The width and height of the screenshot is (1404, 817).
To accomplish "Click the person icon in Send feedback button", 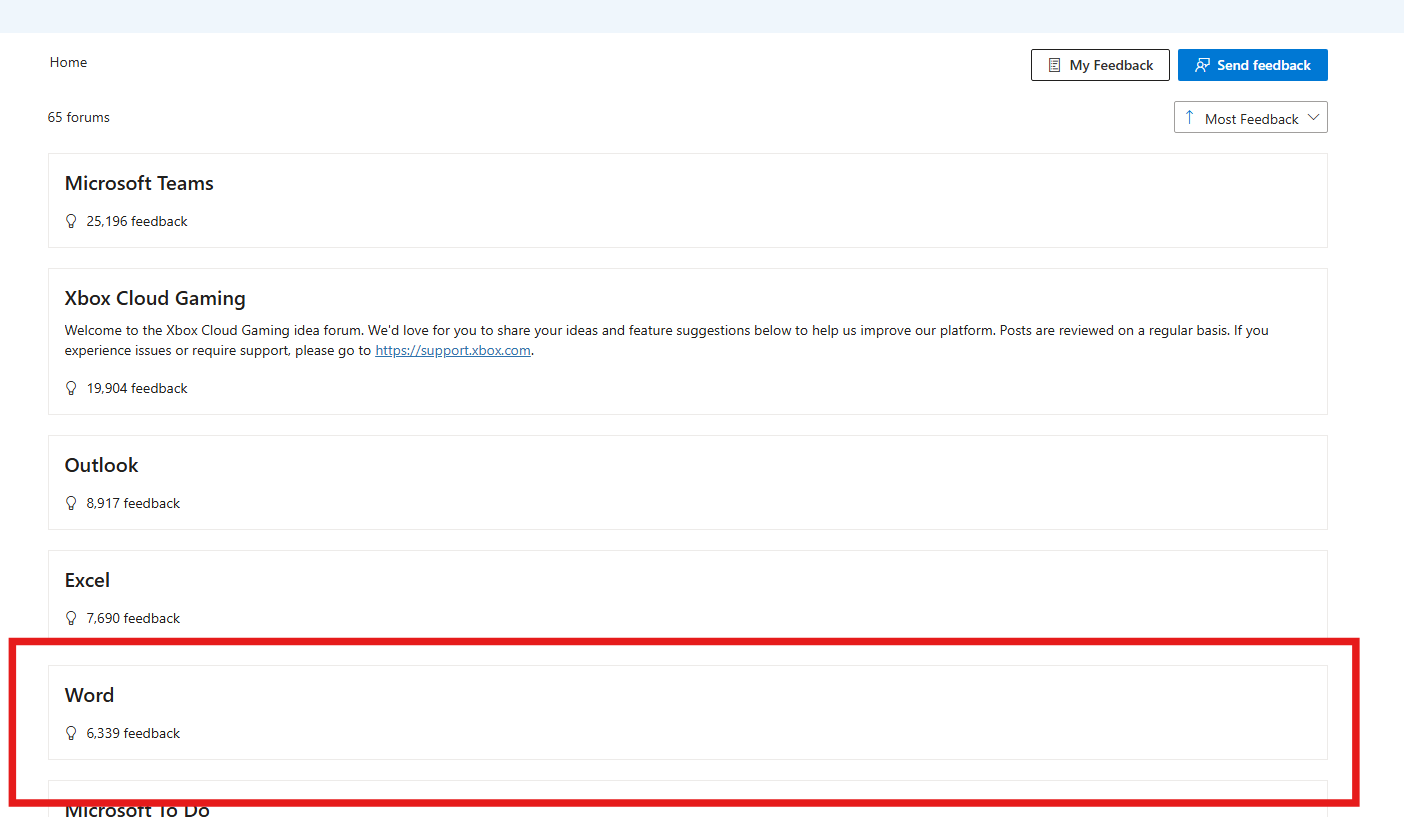I will tap(1203, 65).
